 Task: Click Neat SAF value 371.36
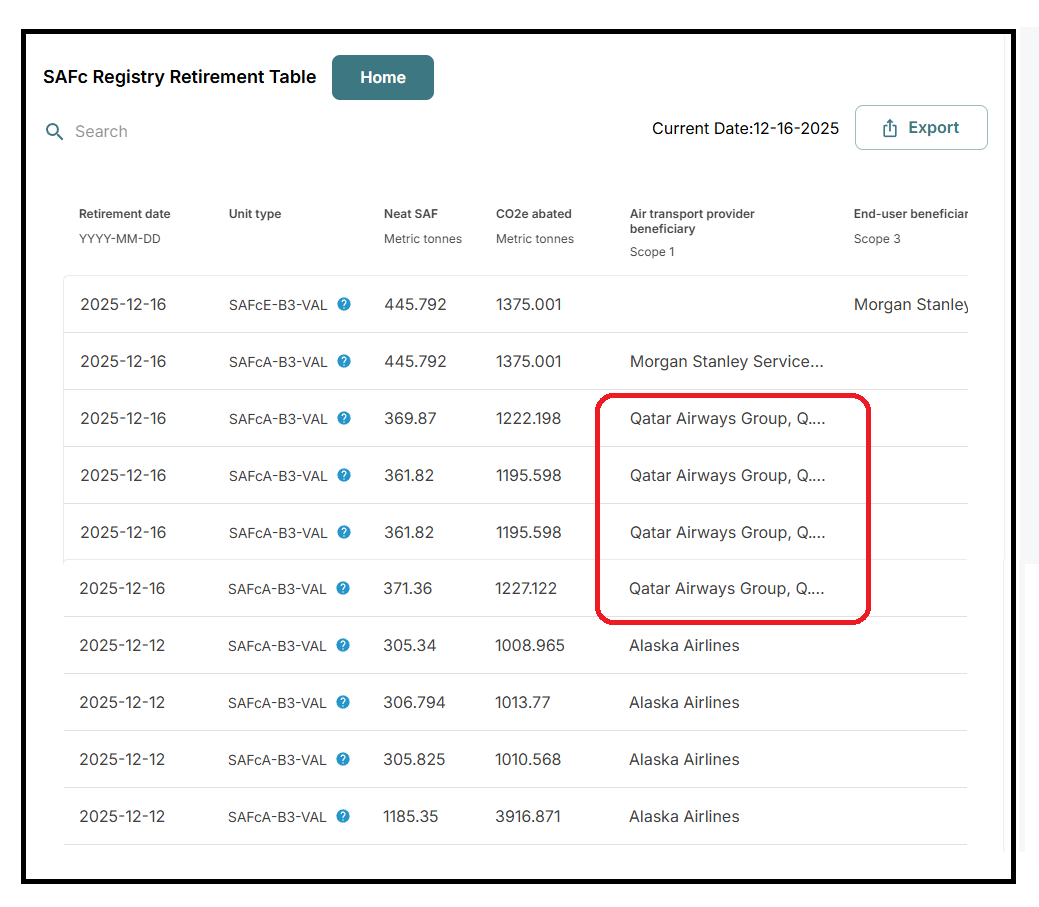(408, 588)
